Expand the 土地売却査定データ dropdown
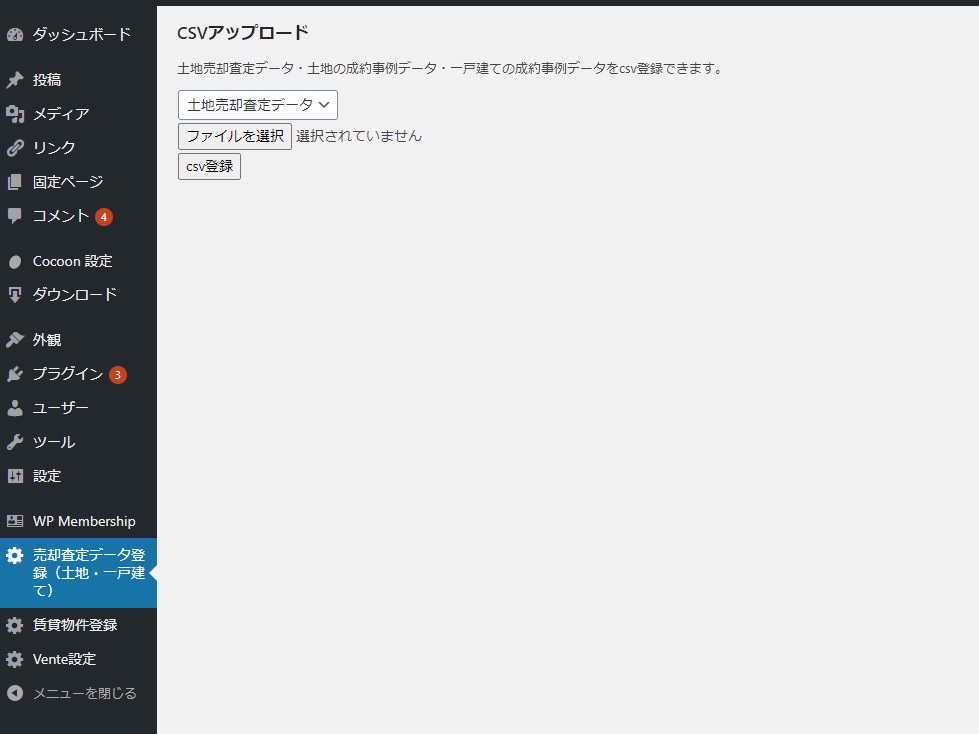Screen dimensions: 979x734 (x=258, y=105)
